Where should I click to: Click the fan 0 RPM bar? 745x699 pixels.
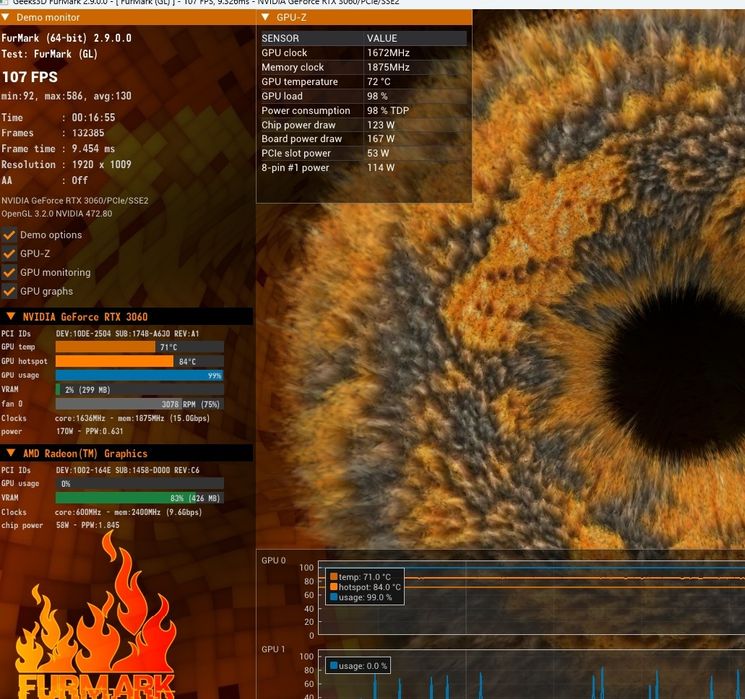click(140, 404)
